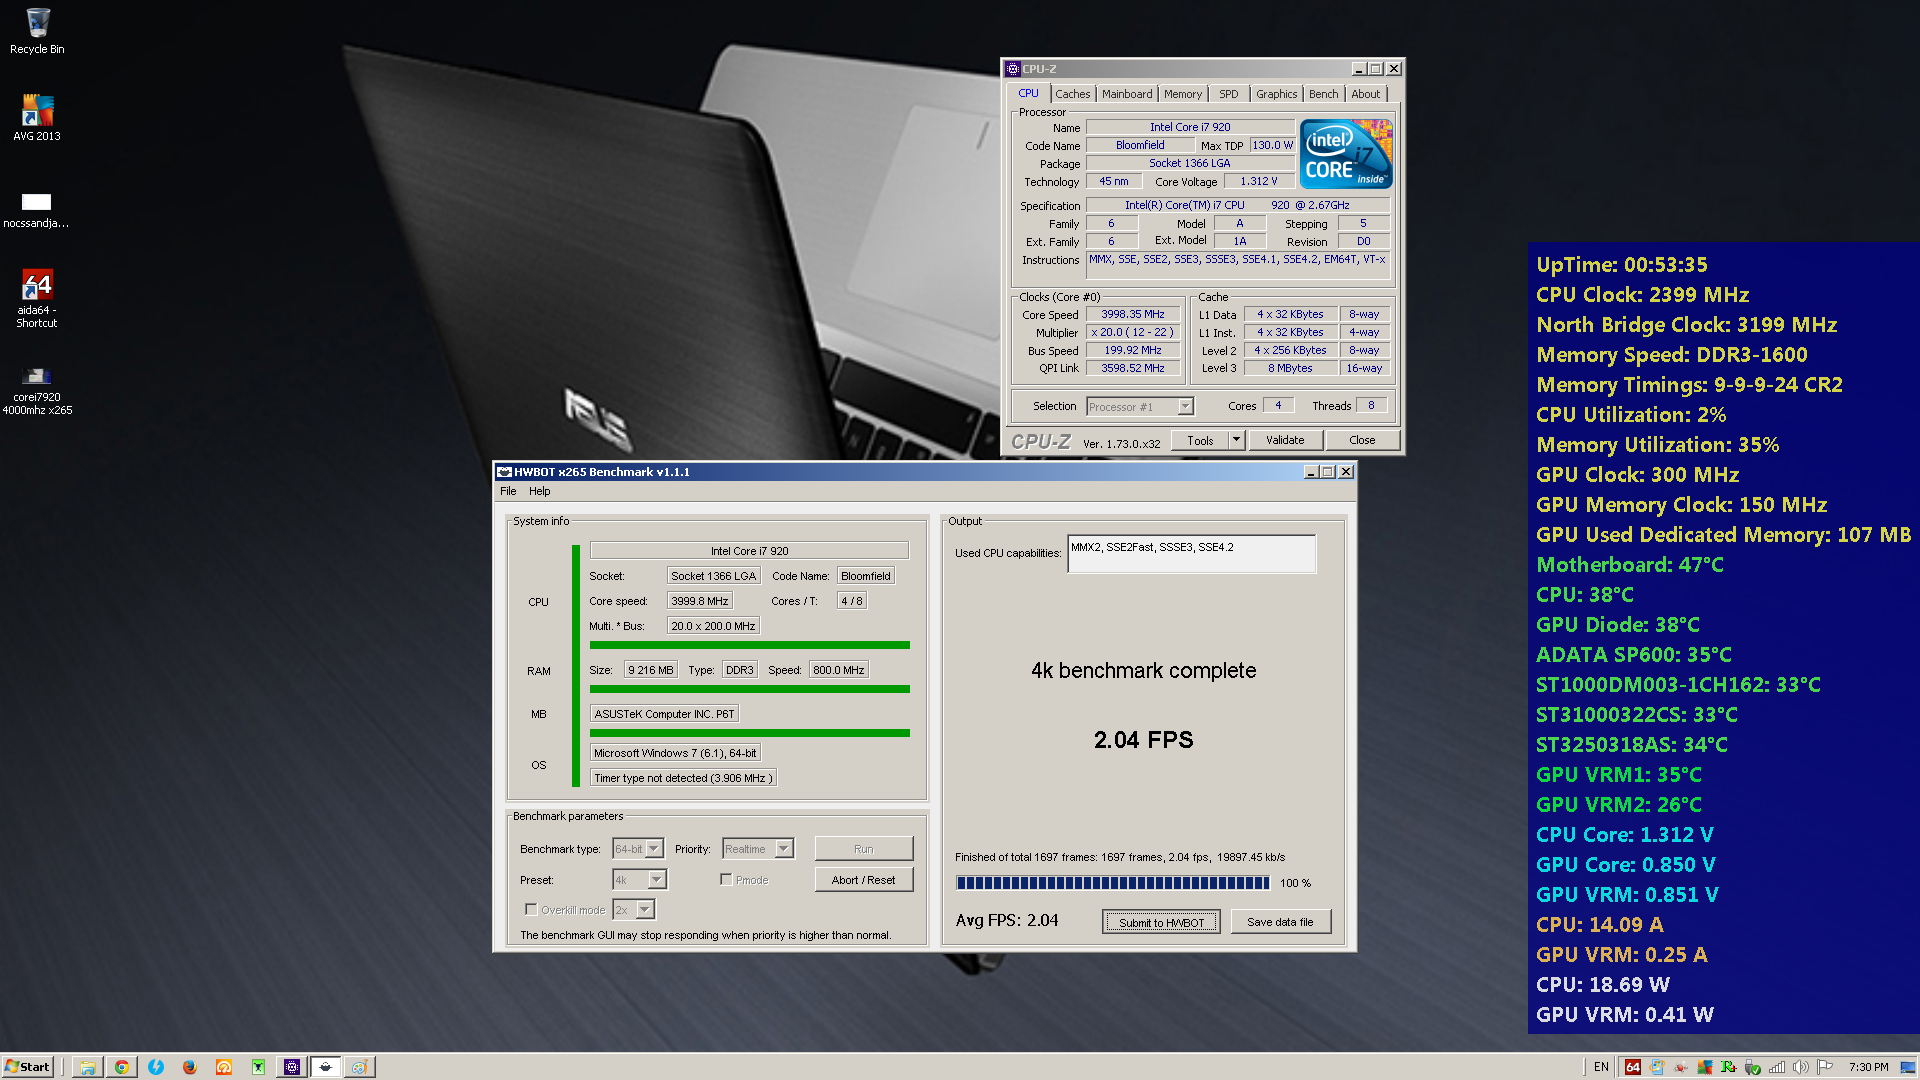Open Windows Explorer from taskbar
This screenshot has width=1920, height=1080.
point(88,1067)
